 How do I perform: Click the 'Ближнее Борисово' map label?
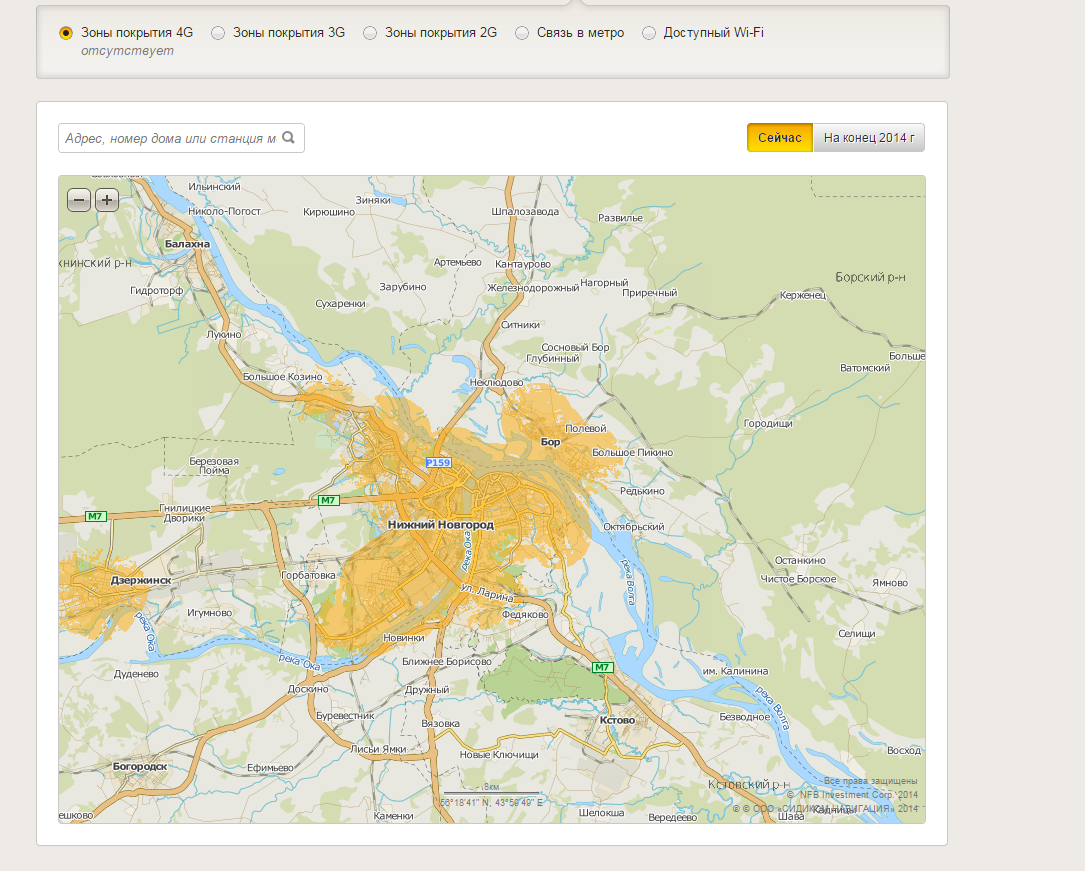447,661
